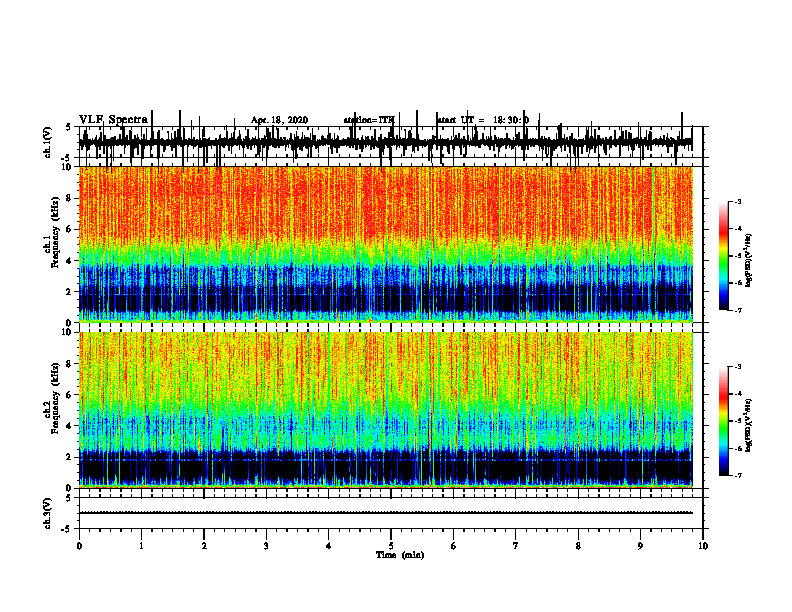
Task: Click the "5" tick of ch.1(V) axis
Action: coord(70,127)
